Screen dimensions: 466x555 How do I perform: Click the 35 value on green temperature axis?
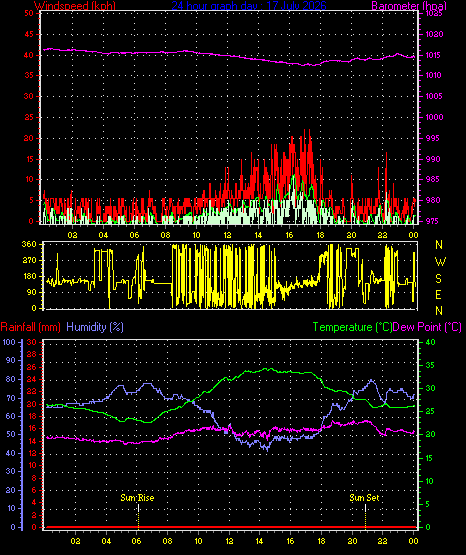[430, 365]
